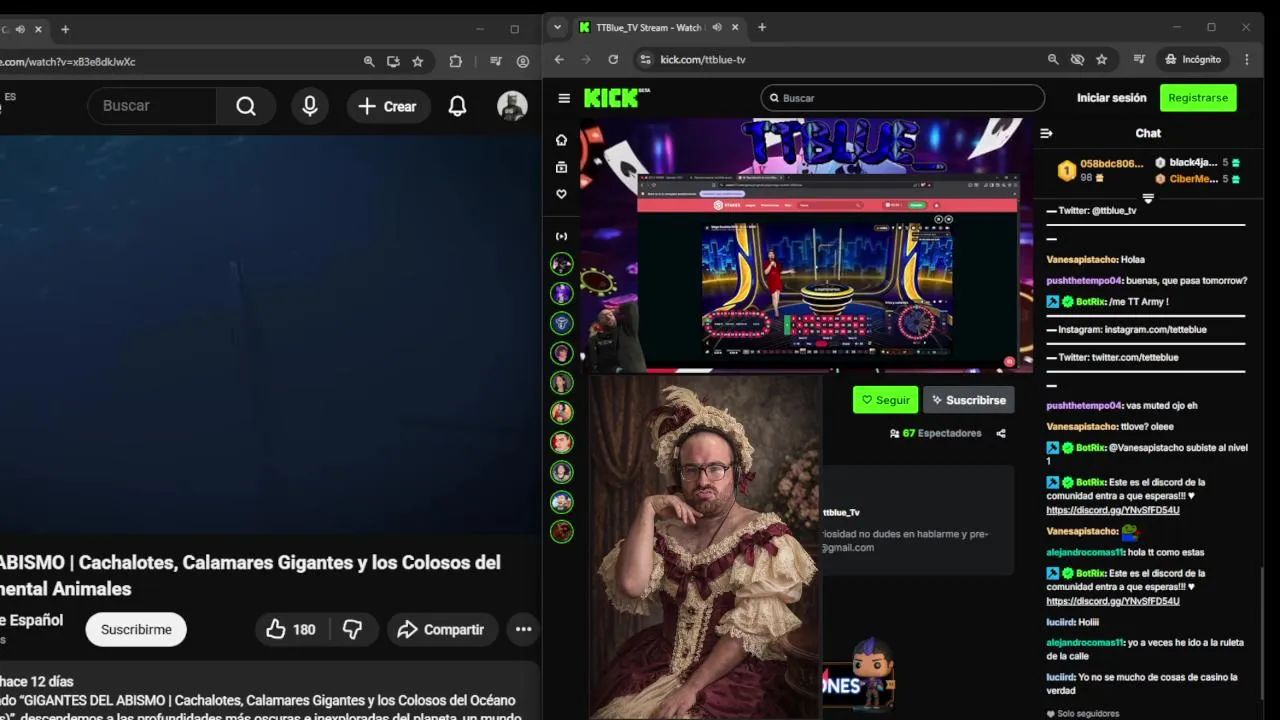1280x720 pixels.
Task: Open first discord.gg/YNvSfFD54U link in chat
Action: (x=1113, y=510)
